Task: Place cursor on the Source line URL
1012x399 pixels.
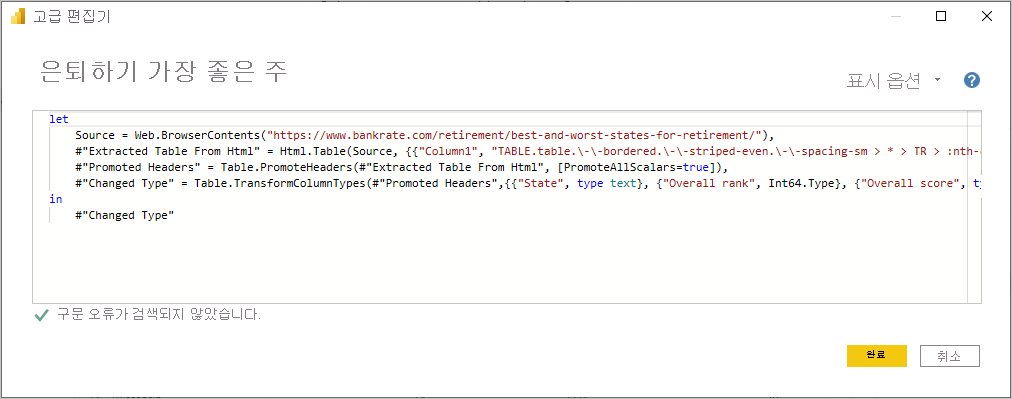Action: [x=516, y=136]
